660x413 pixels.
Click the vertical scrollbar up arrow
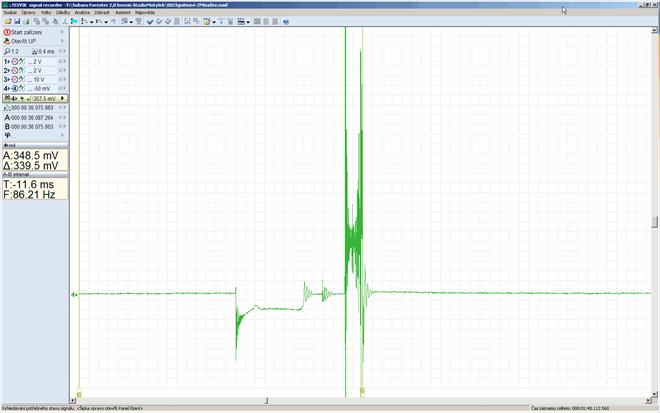(x=654, y=30)
